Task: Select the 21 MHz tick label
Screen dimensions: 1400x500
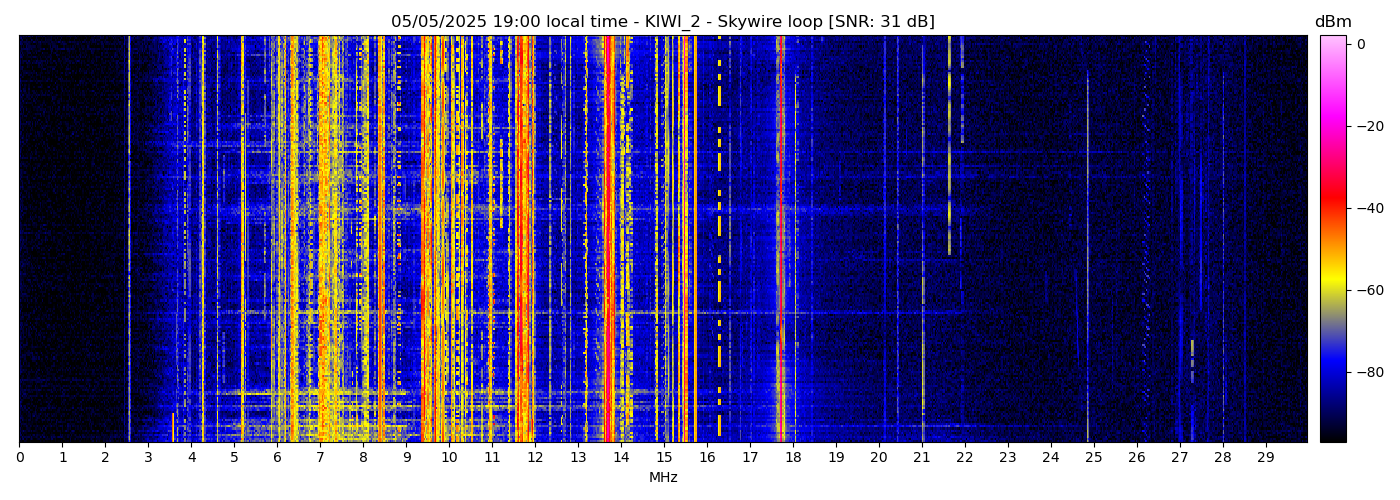Action: click(x=922, y=457)
